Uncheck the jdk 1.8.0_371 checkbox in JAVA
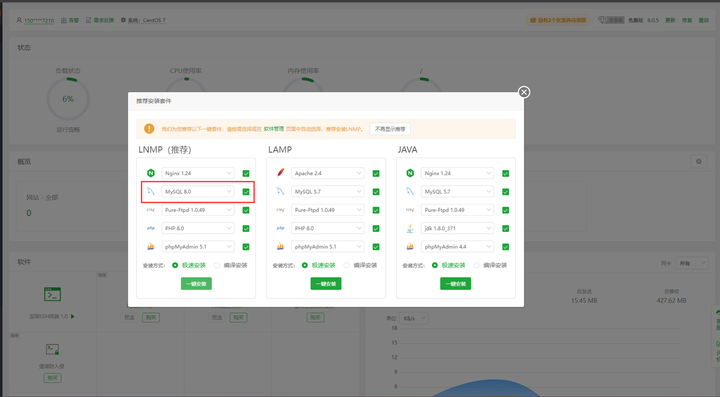Screen dimensions: 720x397 (x=506, y=229)
